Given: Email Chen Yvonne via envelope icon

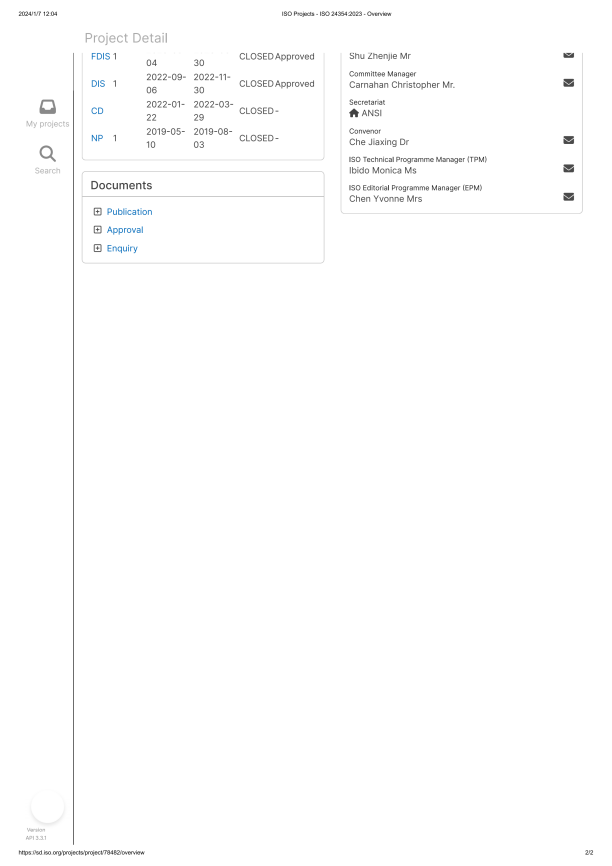Looking at the screenshot, I should [568, 197].
